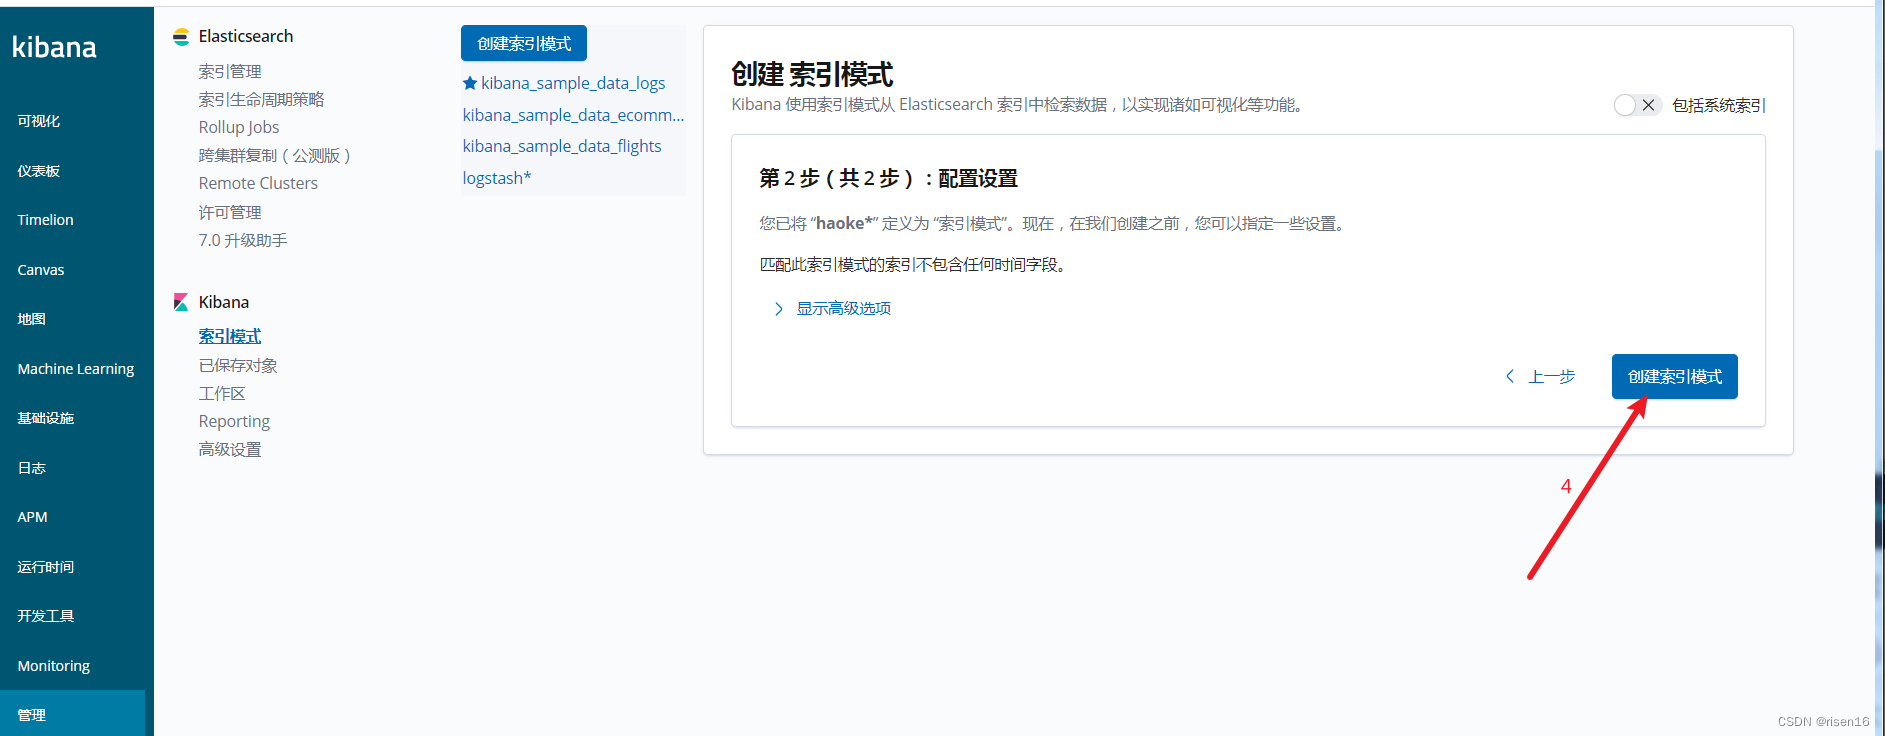This screenshot has width=1885, height=736.
Task: Open 7.0 升级助手 link
Action: click(x=243, y=241)
